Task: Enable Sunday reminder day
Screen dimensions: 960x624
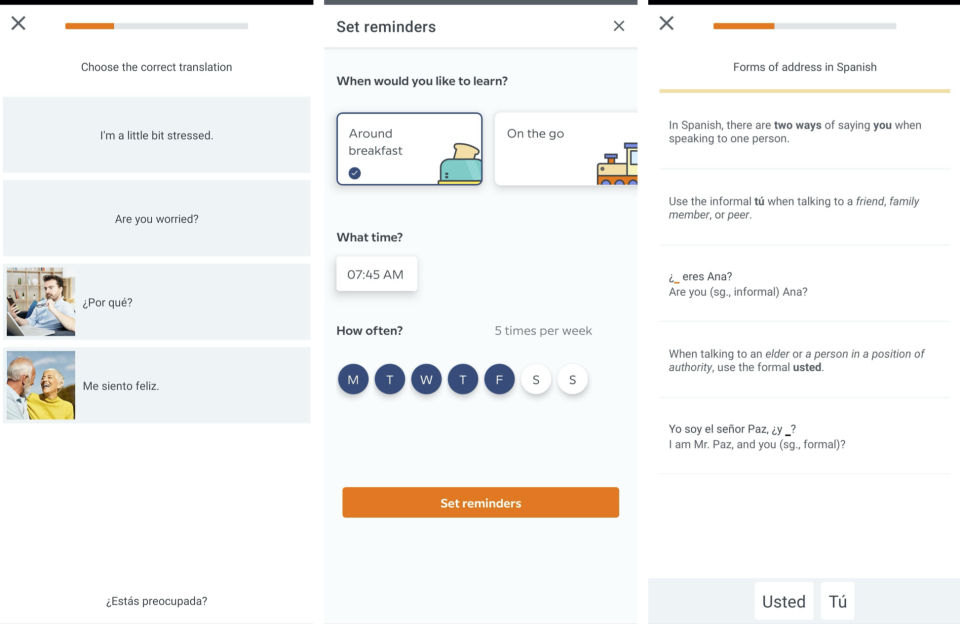Action: [x=573, y=379]
